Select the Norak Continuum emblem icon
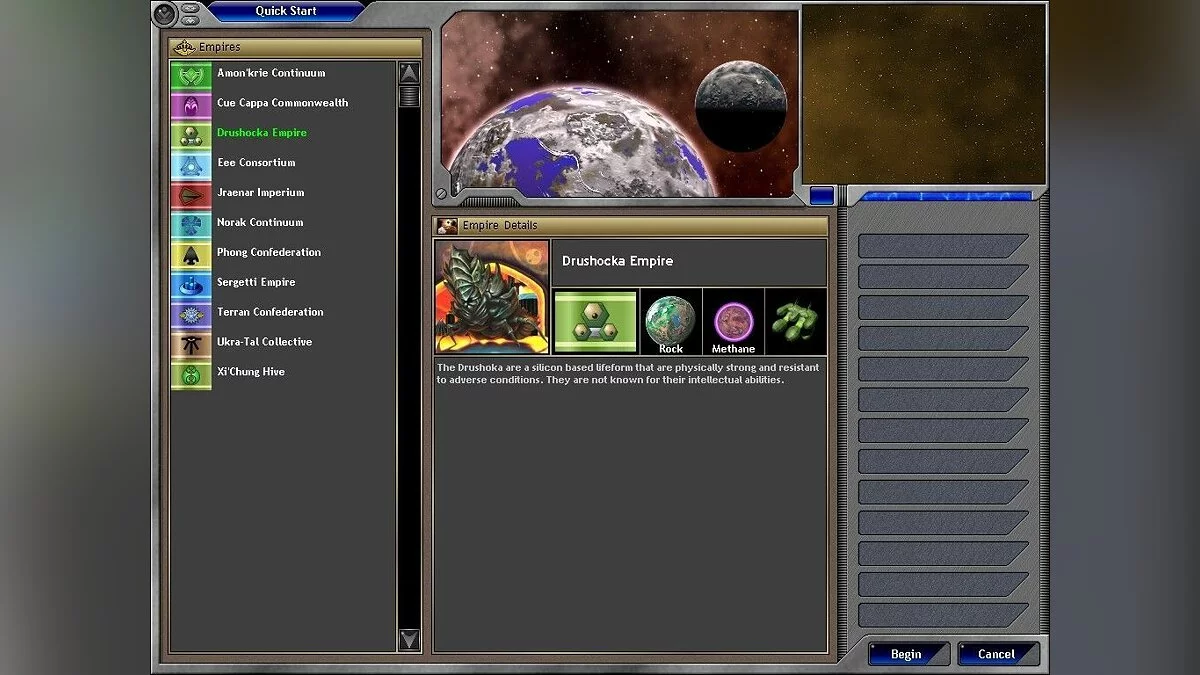Image resolution: width=1200 pixels, height=675 pixels. (191, 224)
